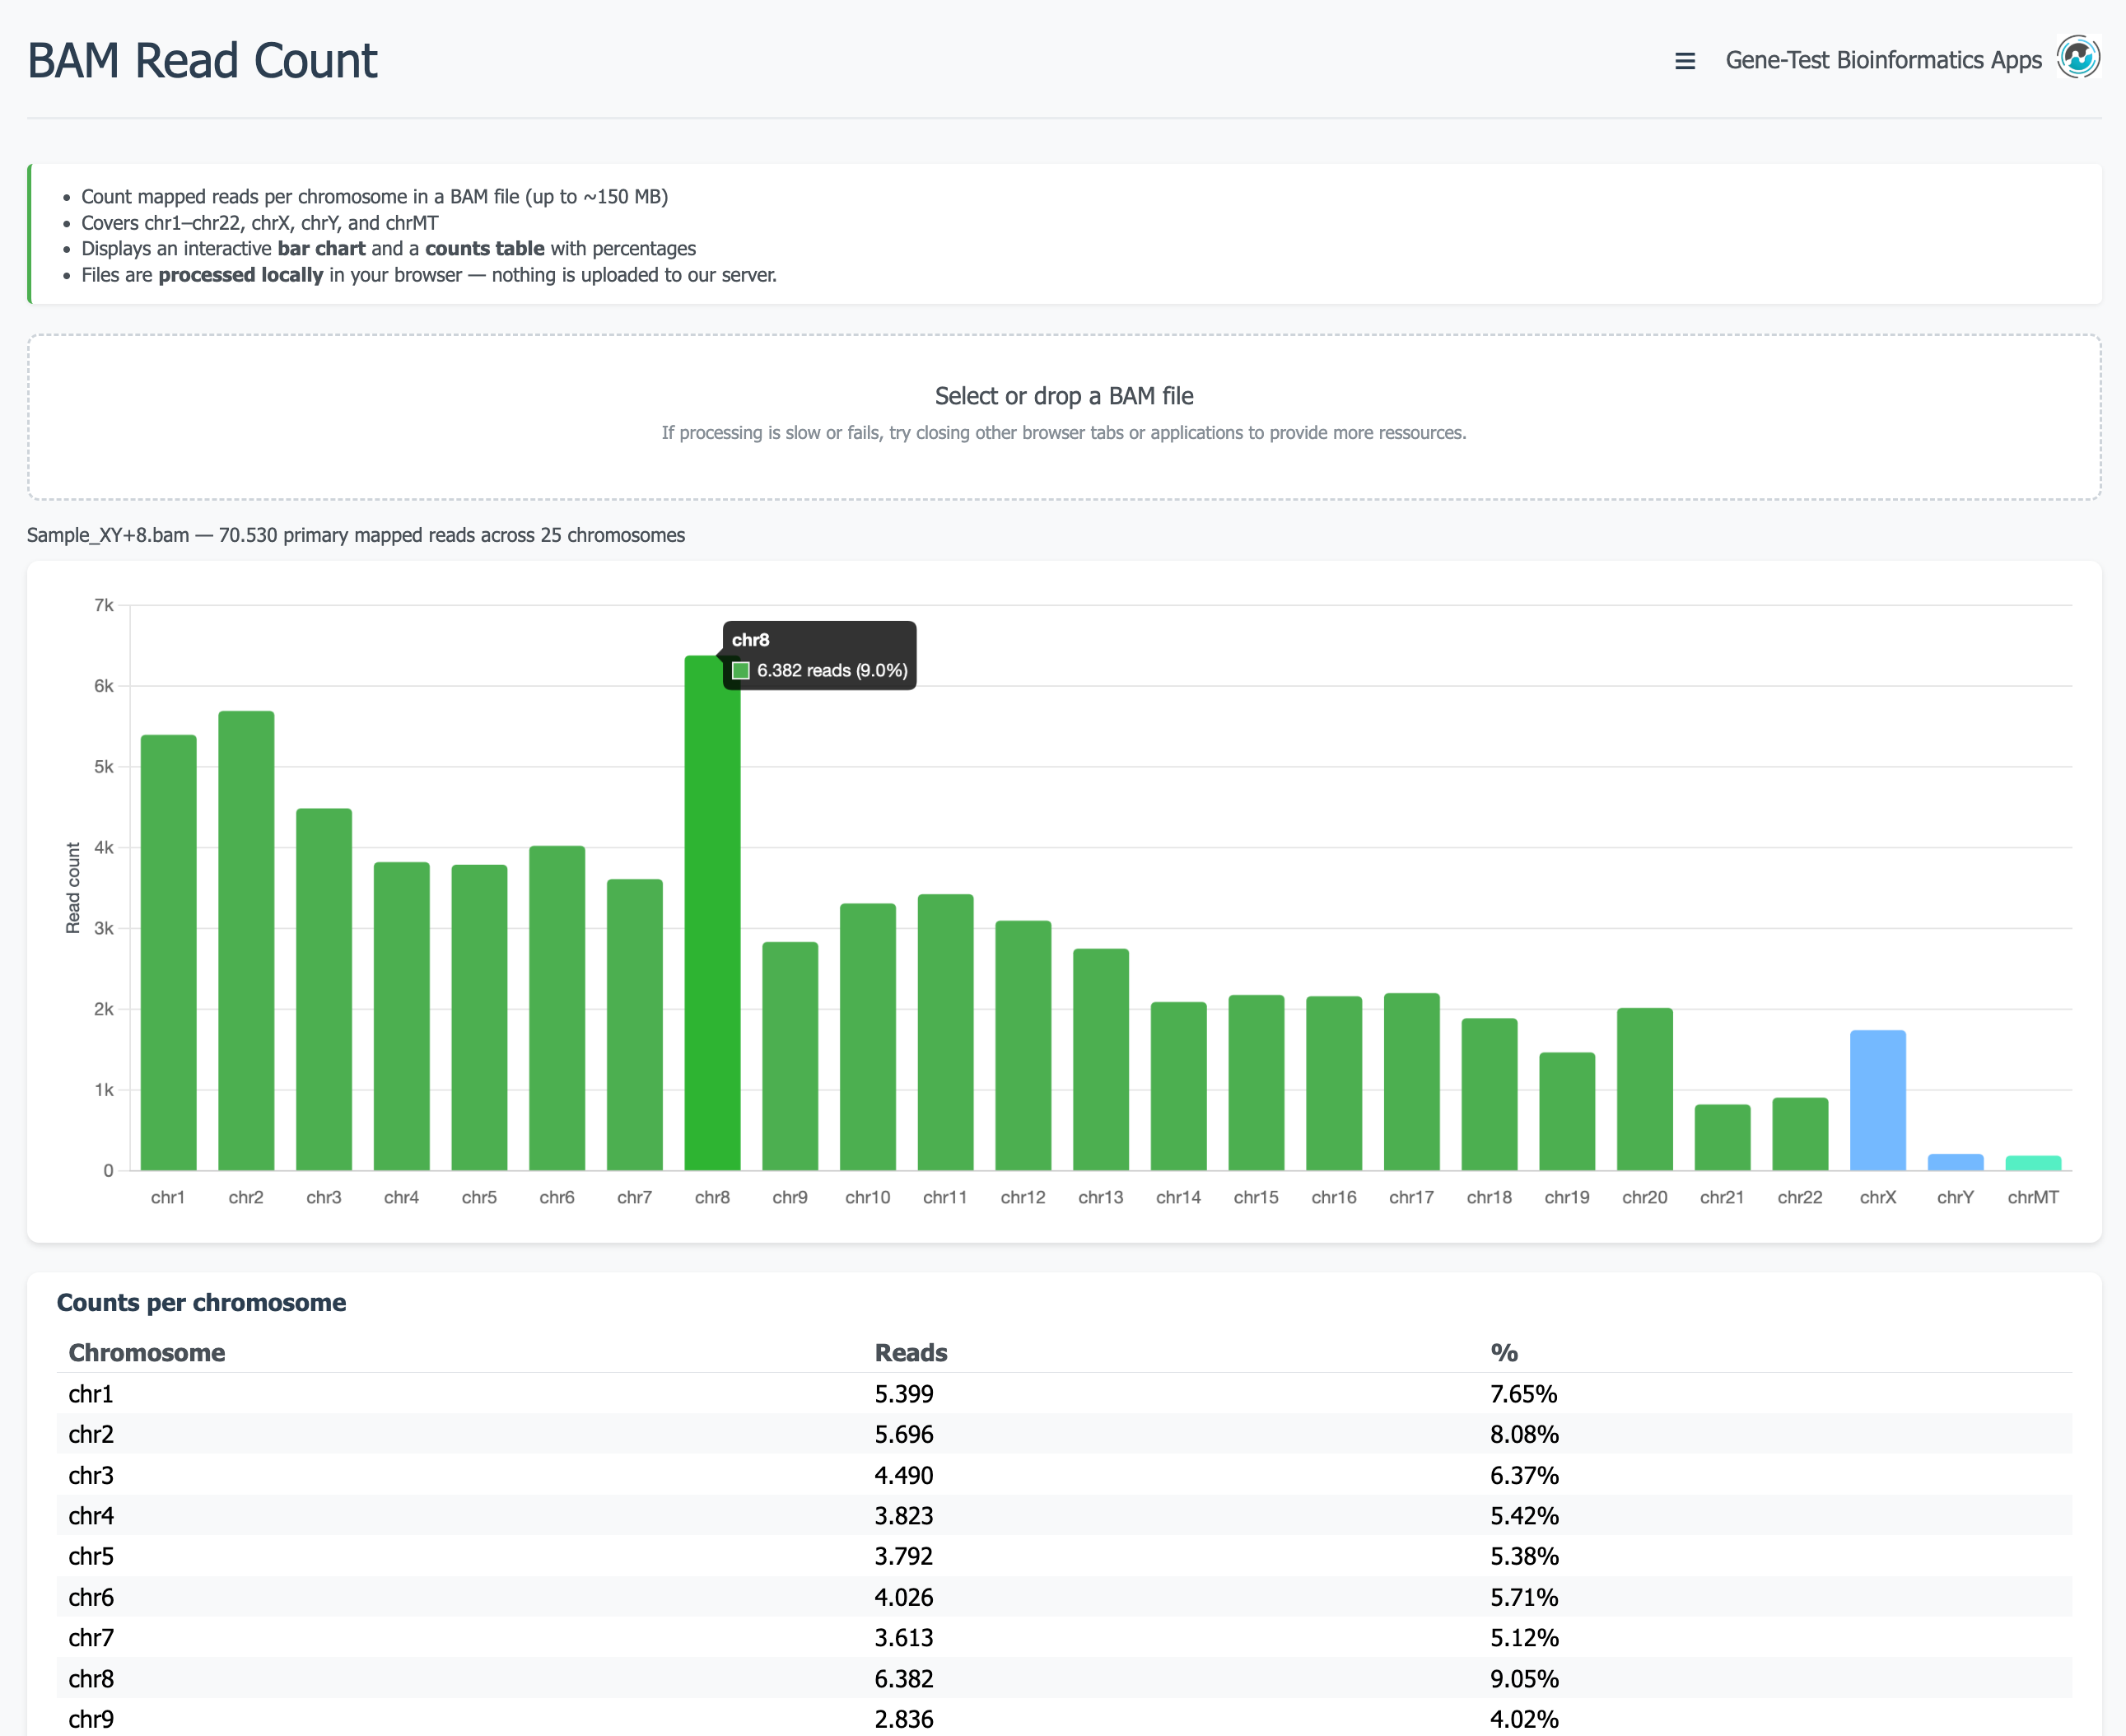Screen dimensions: 2126x1736
Task: Click the green swatch in chr8 tooltip
Action: (x=741, y=671)
